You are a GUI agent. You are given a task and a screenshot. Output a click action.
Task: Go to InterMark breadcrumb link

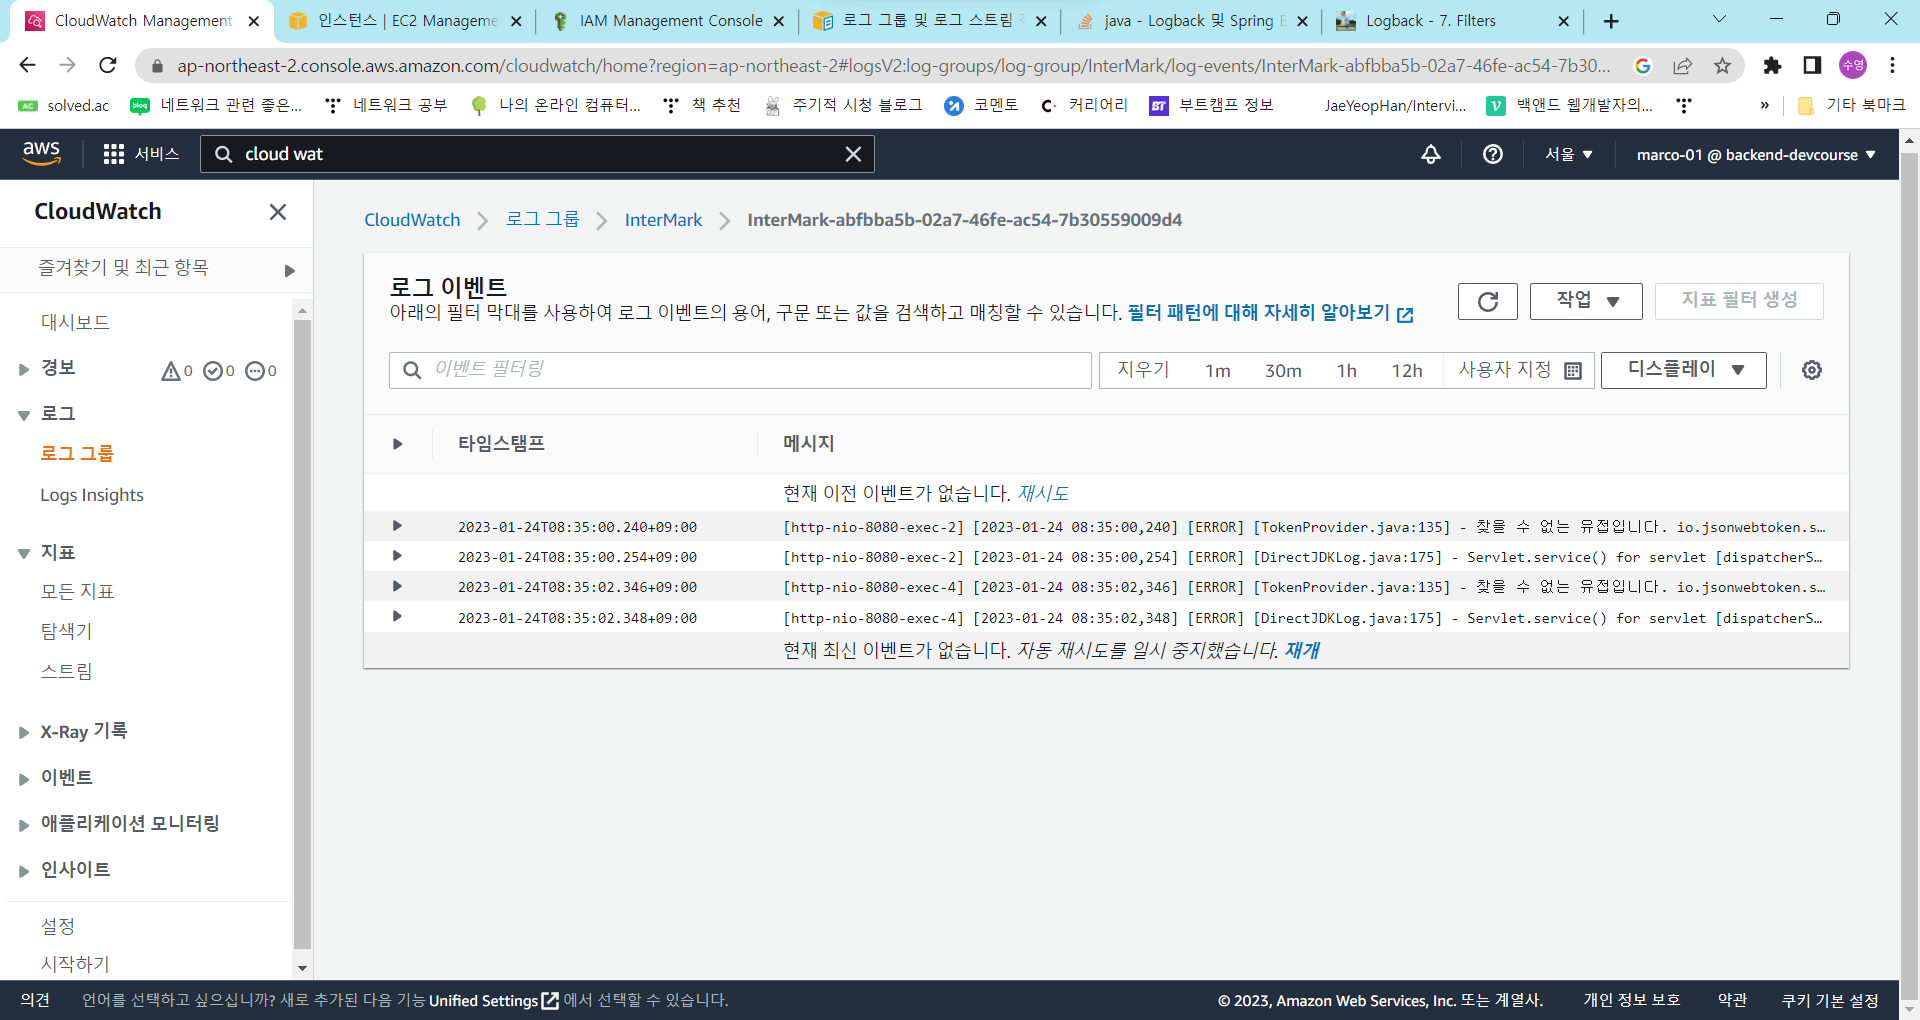pos(663,220)
